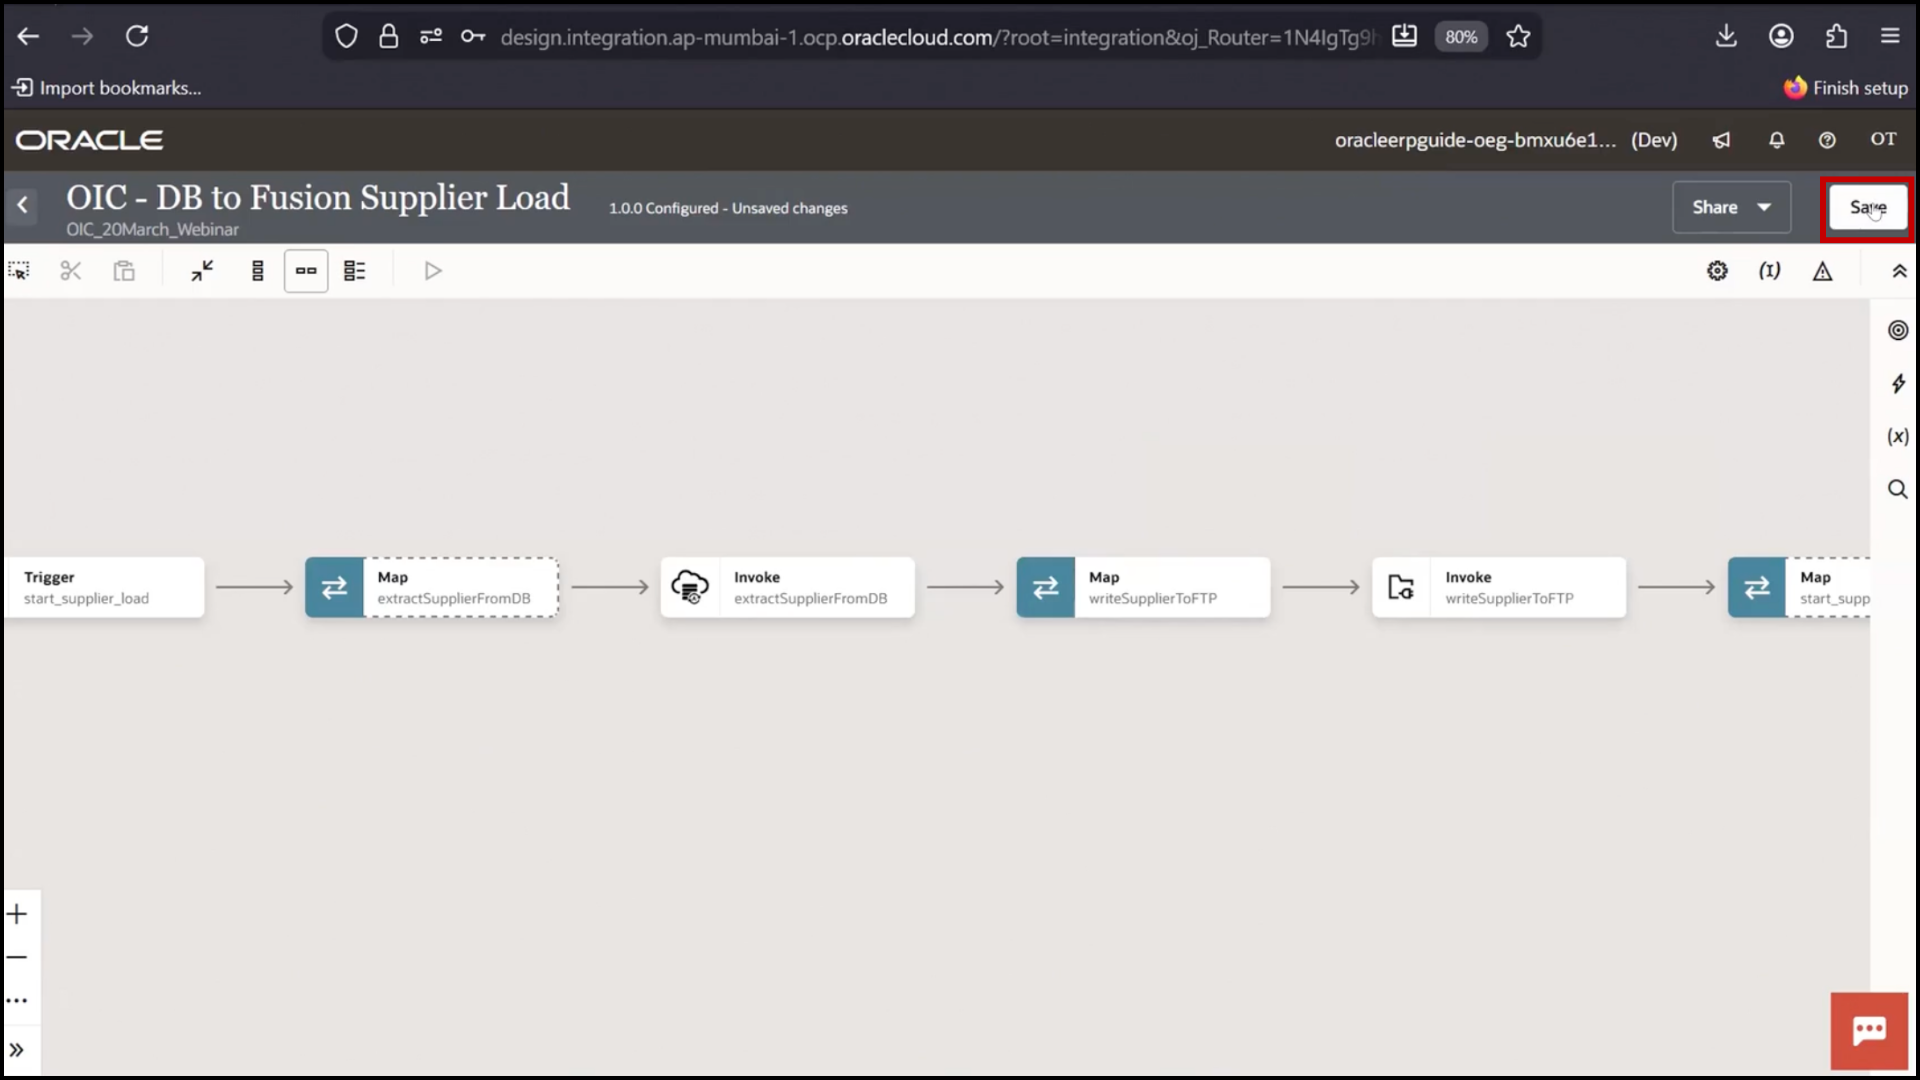Click the collapse/shrink arrows icon

coord(202,271)
